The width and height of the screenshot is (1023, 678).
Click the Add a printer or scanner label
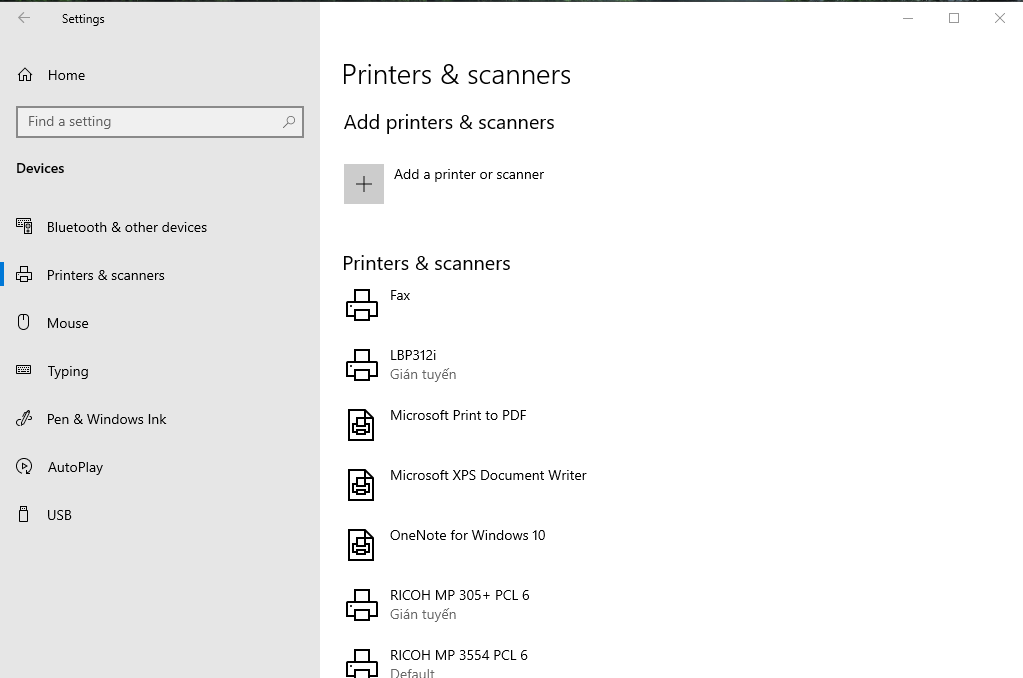click(469, 174)
